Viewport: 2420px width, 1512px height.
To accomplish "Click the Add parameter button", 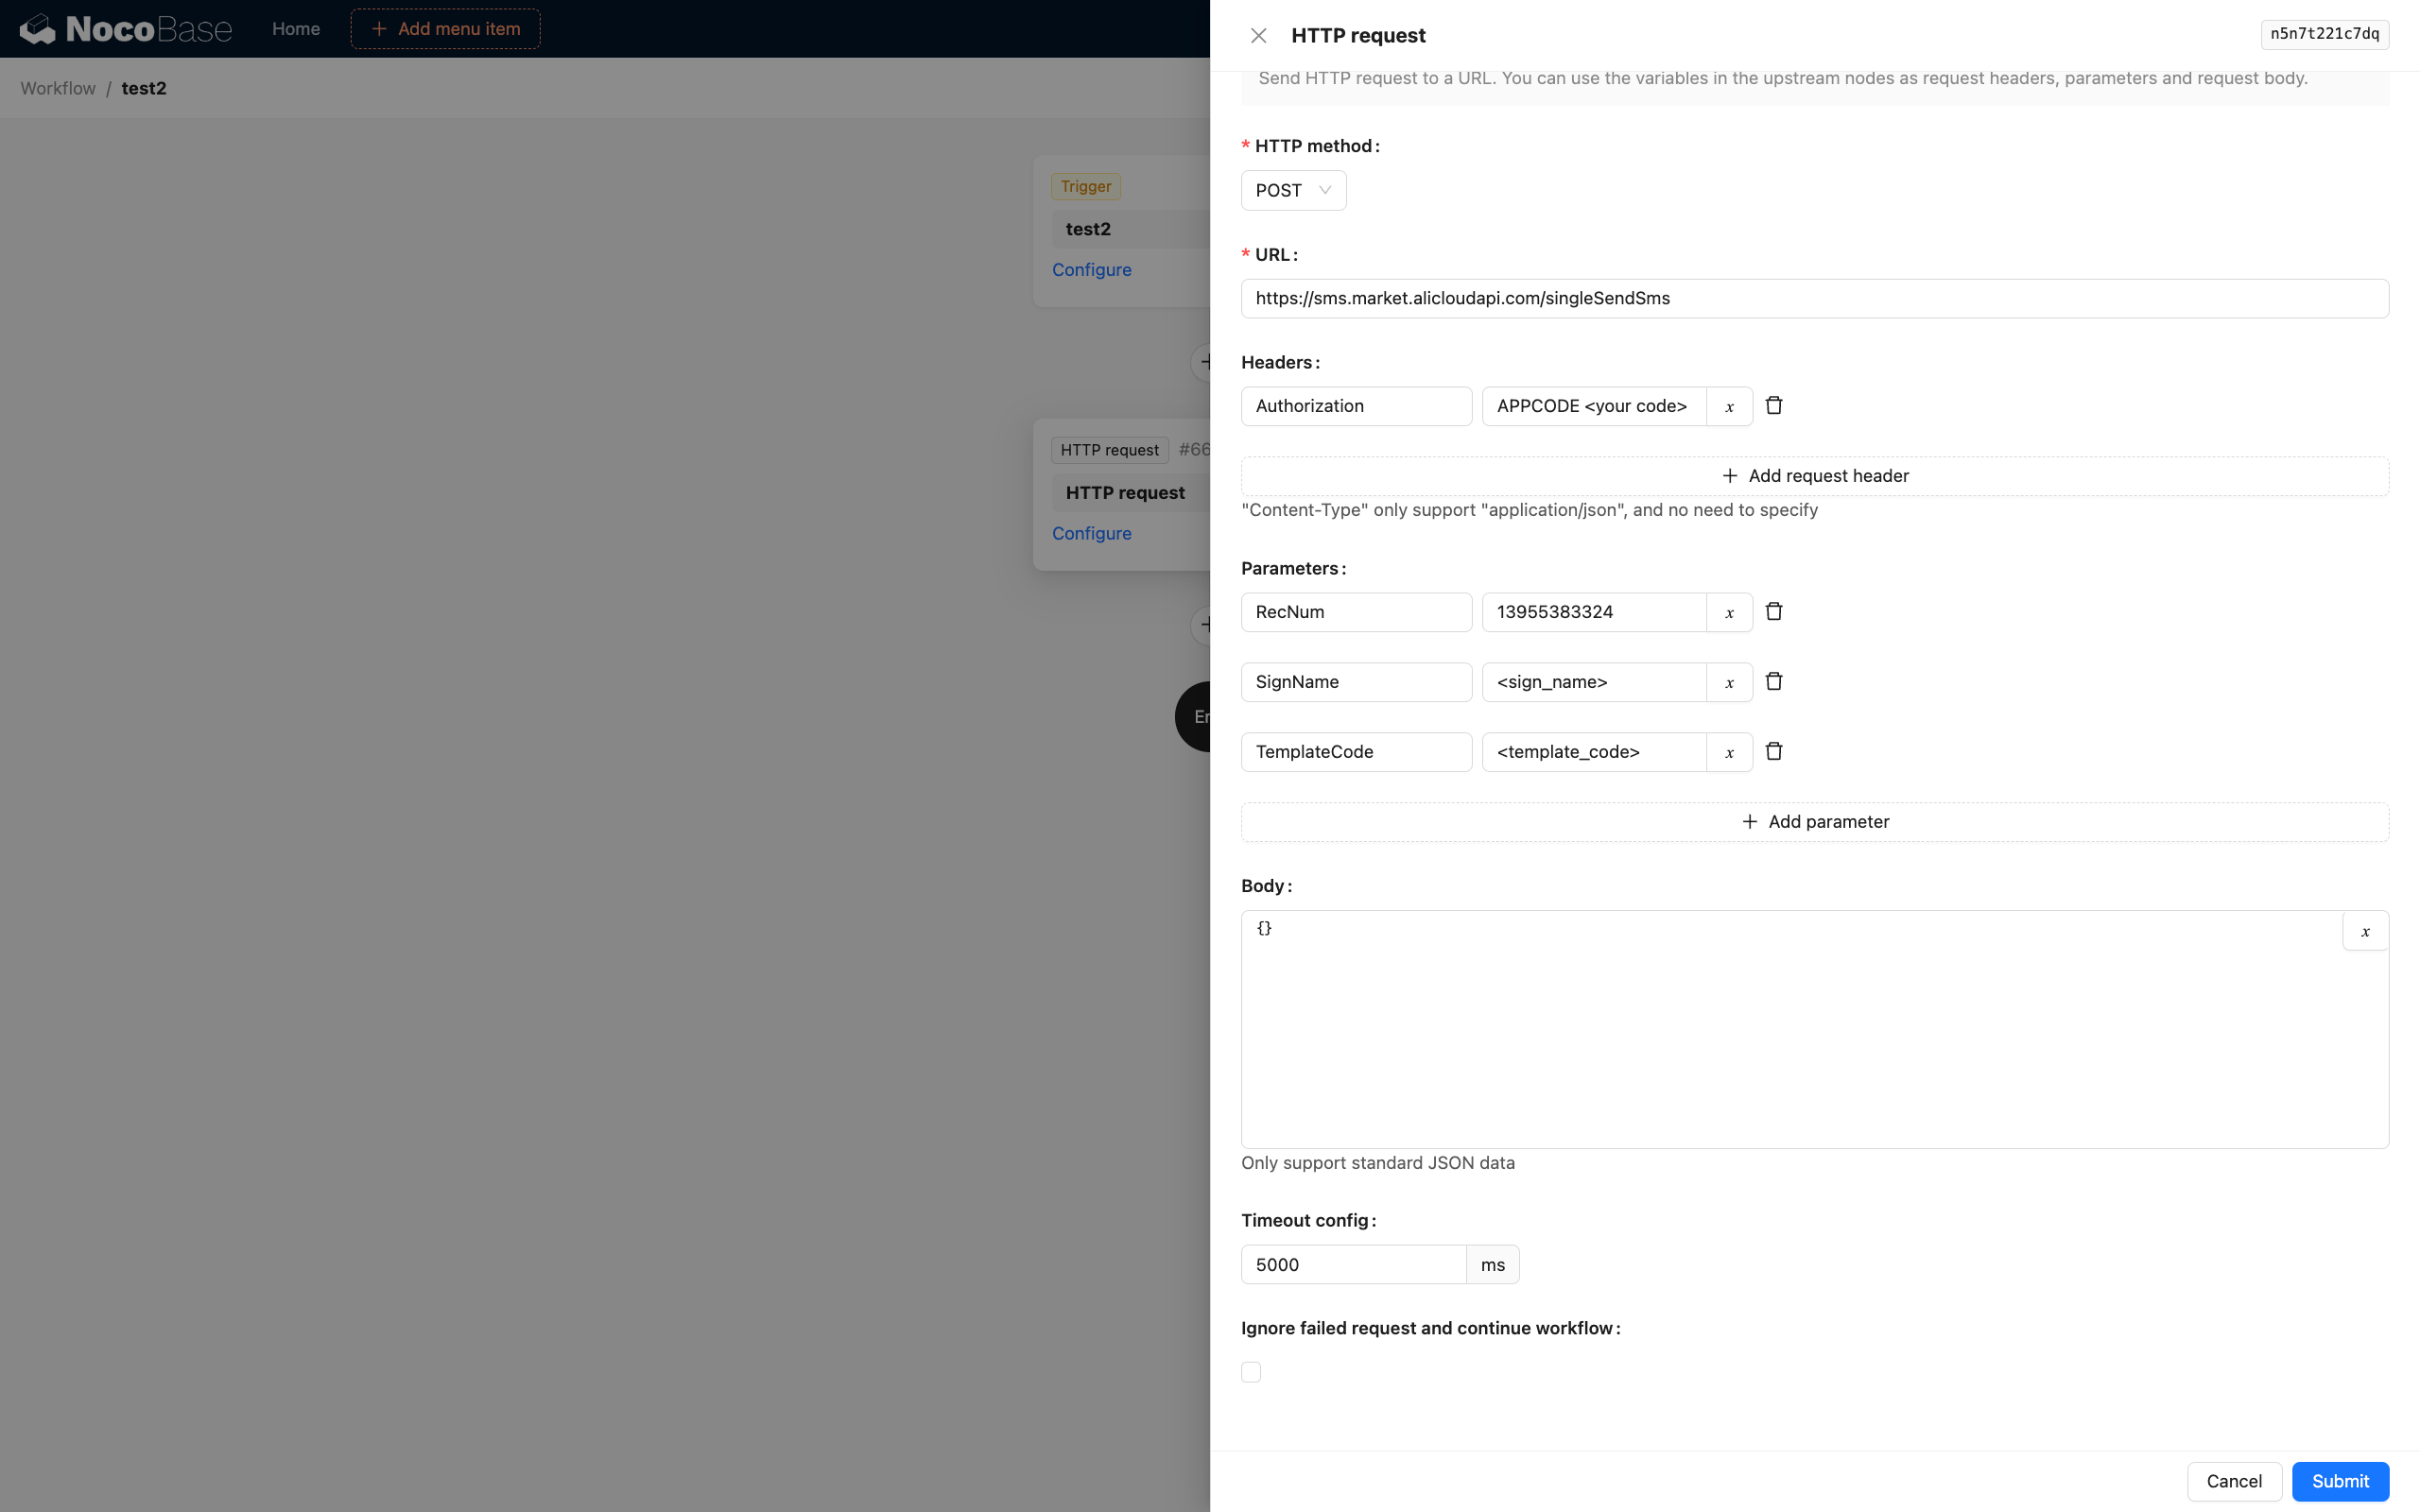I will click(1814, 821).
